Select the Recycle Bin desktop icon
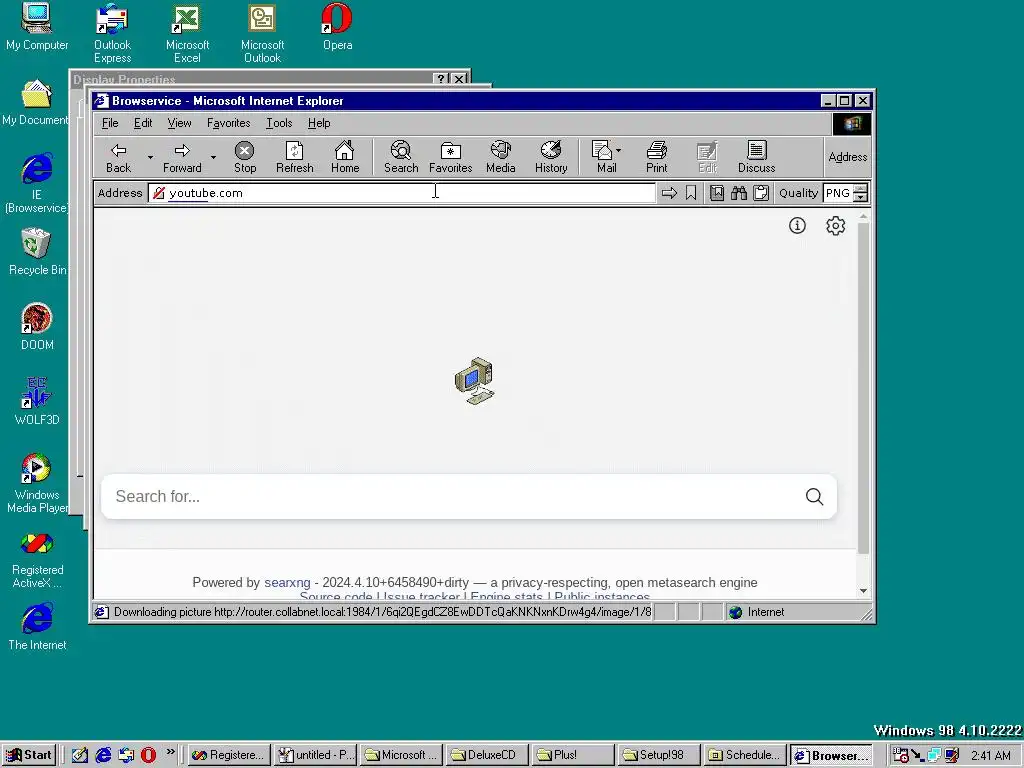This screenshot has width=1024, height=768. [x=37, y=252]
